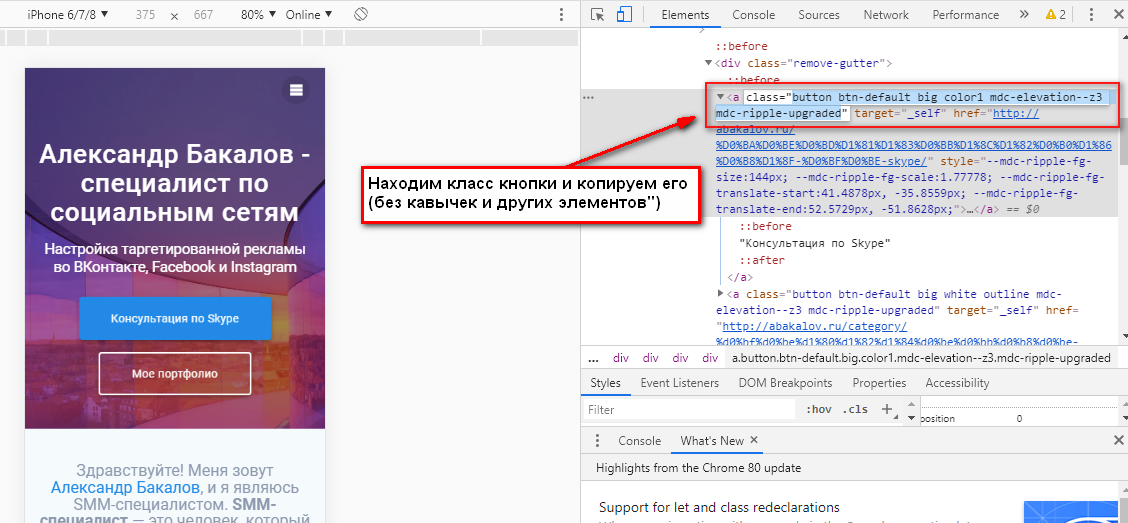Select the "Консультация по Skype" text node

(815, 243)
